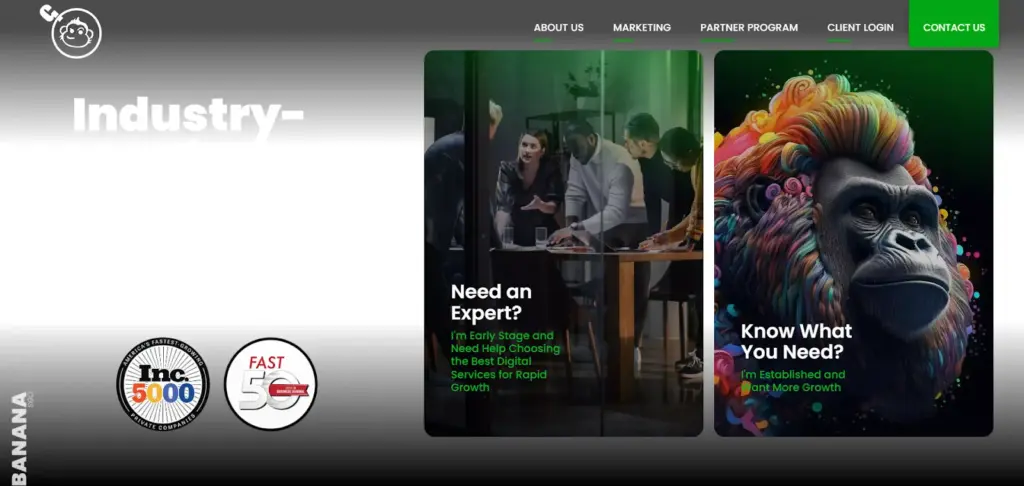The image size is (1024, 486).
Task: Open the About Us menu
Action: pyautogui.click(x=558, y=28)
